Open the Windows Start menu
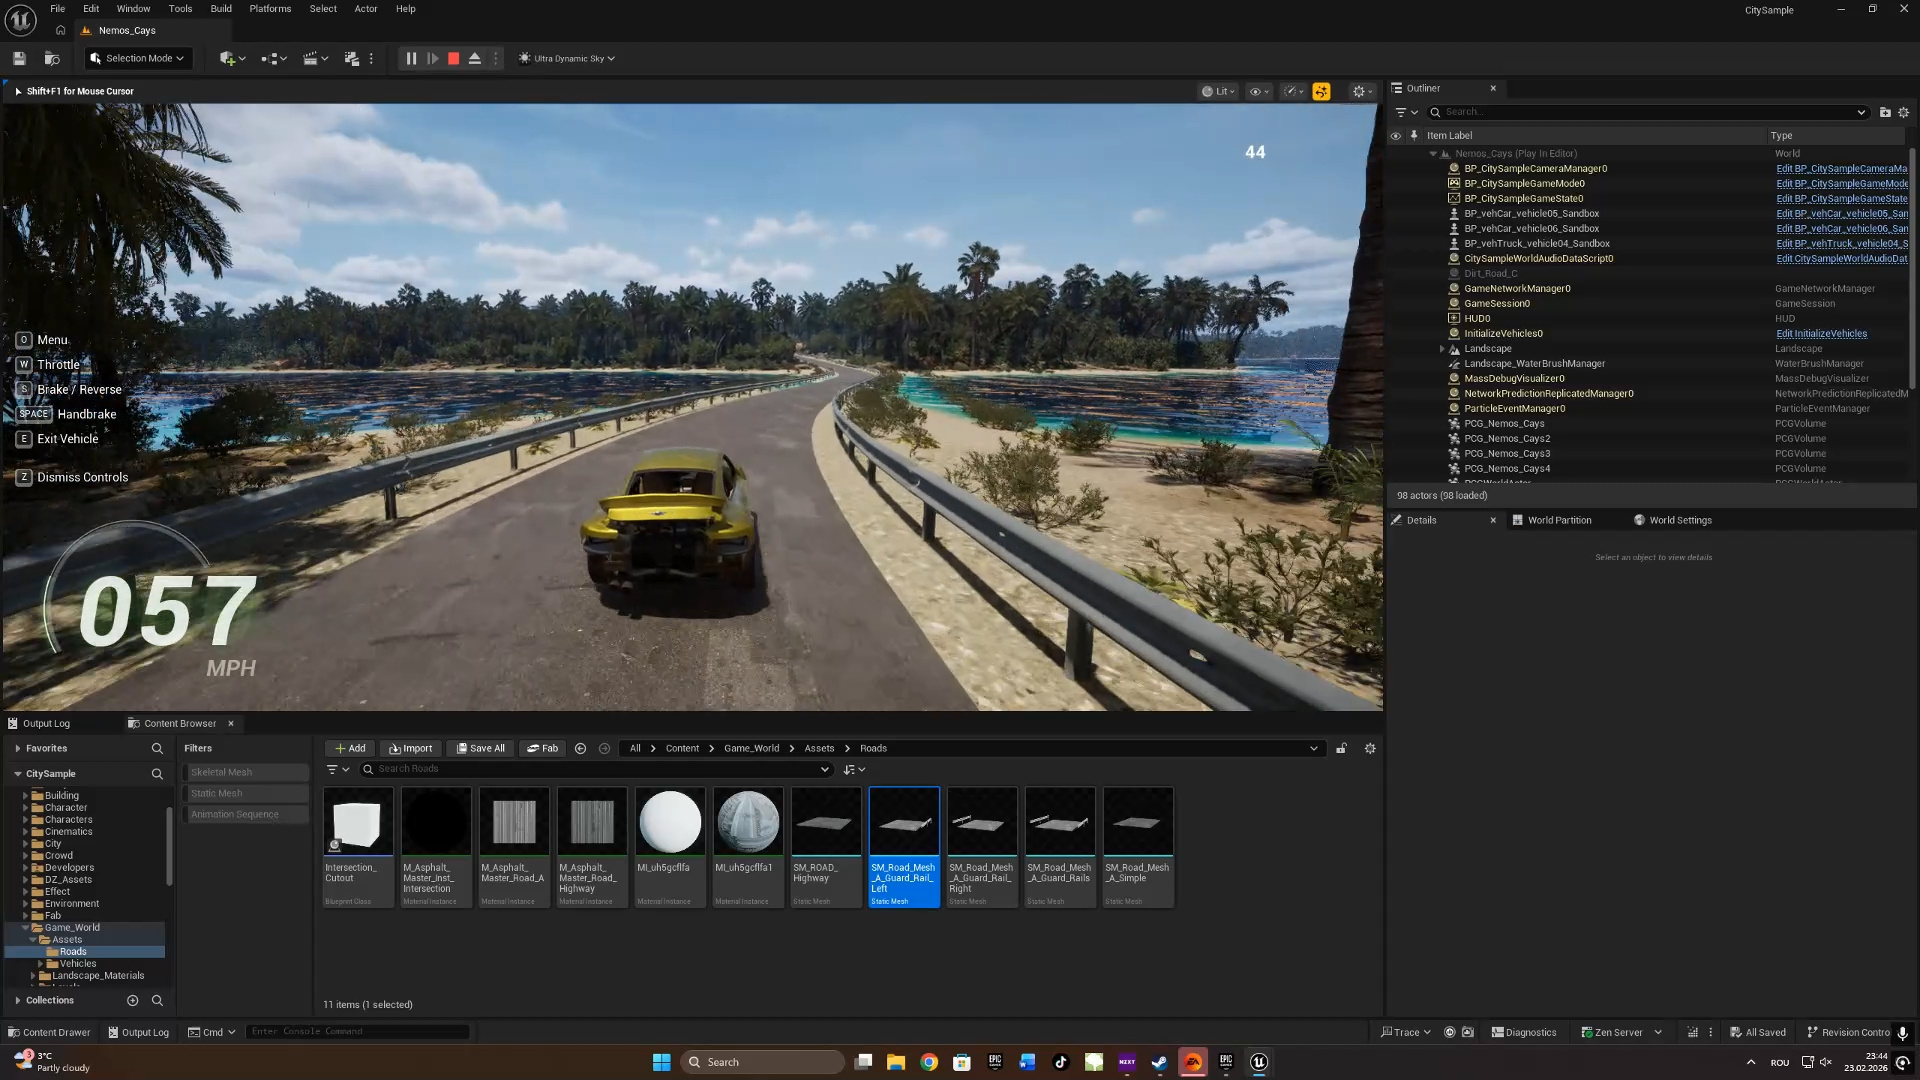This screenshot has width=1920, height=1080. pos(661,1062)
